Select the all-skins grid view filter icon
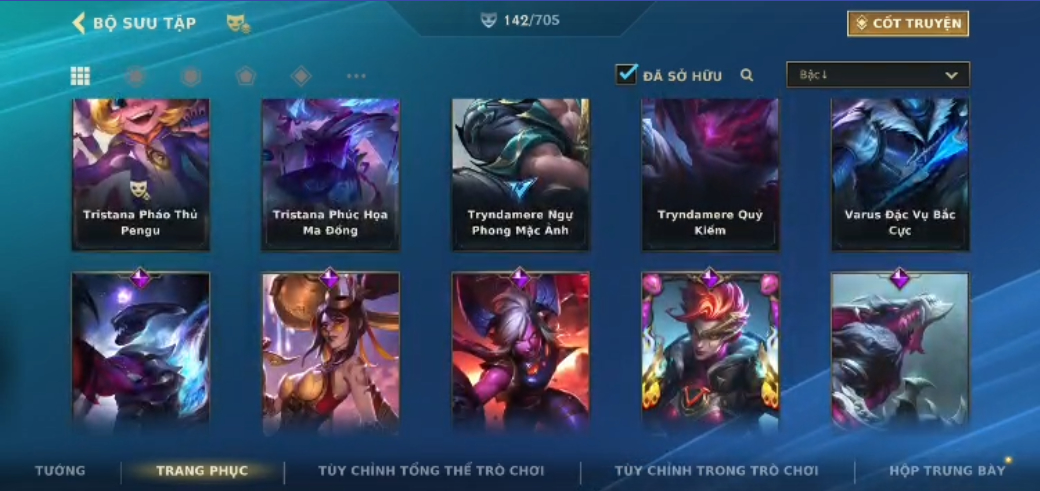This screenshot has height=491, width=1040. tap(80, 76)
